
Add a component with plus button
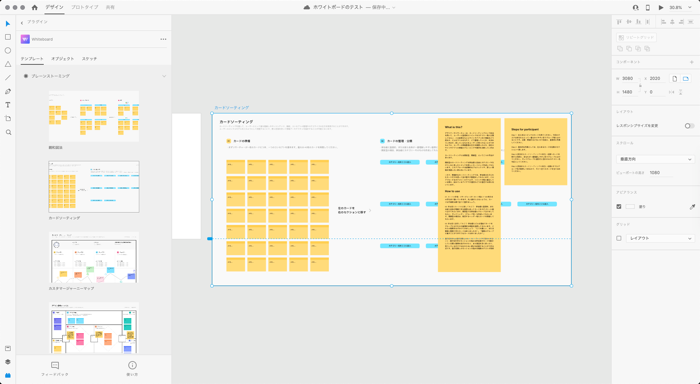[692, 62]
